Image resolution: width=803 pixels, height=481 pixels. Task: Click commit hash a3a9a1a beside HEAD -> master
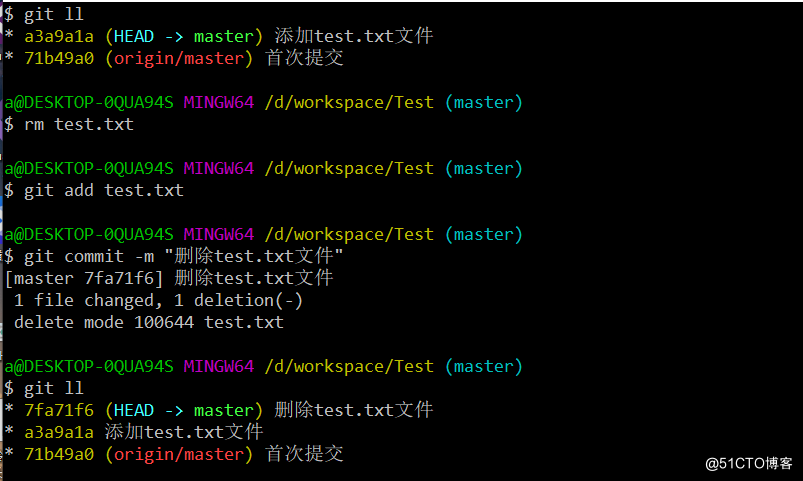tap(58, 36)
